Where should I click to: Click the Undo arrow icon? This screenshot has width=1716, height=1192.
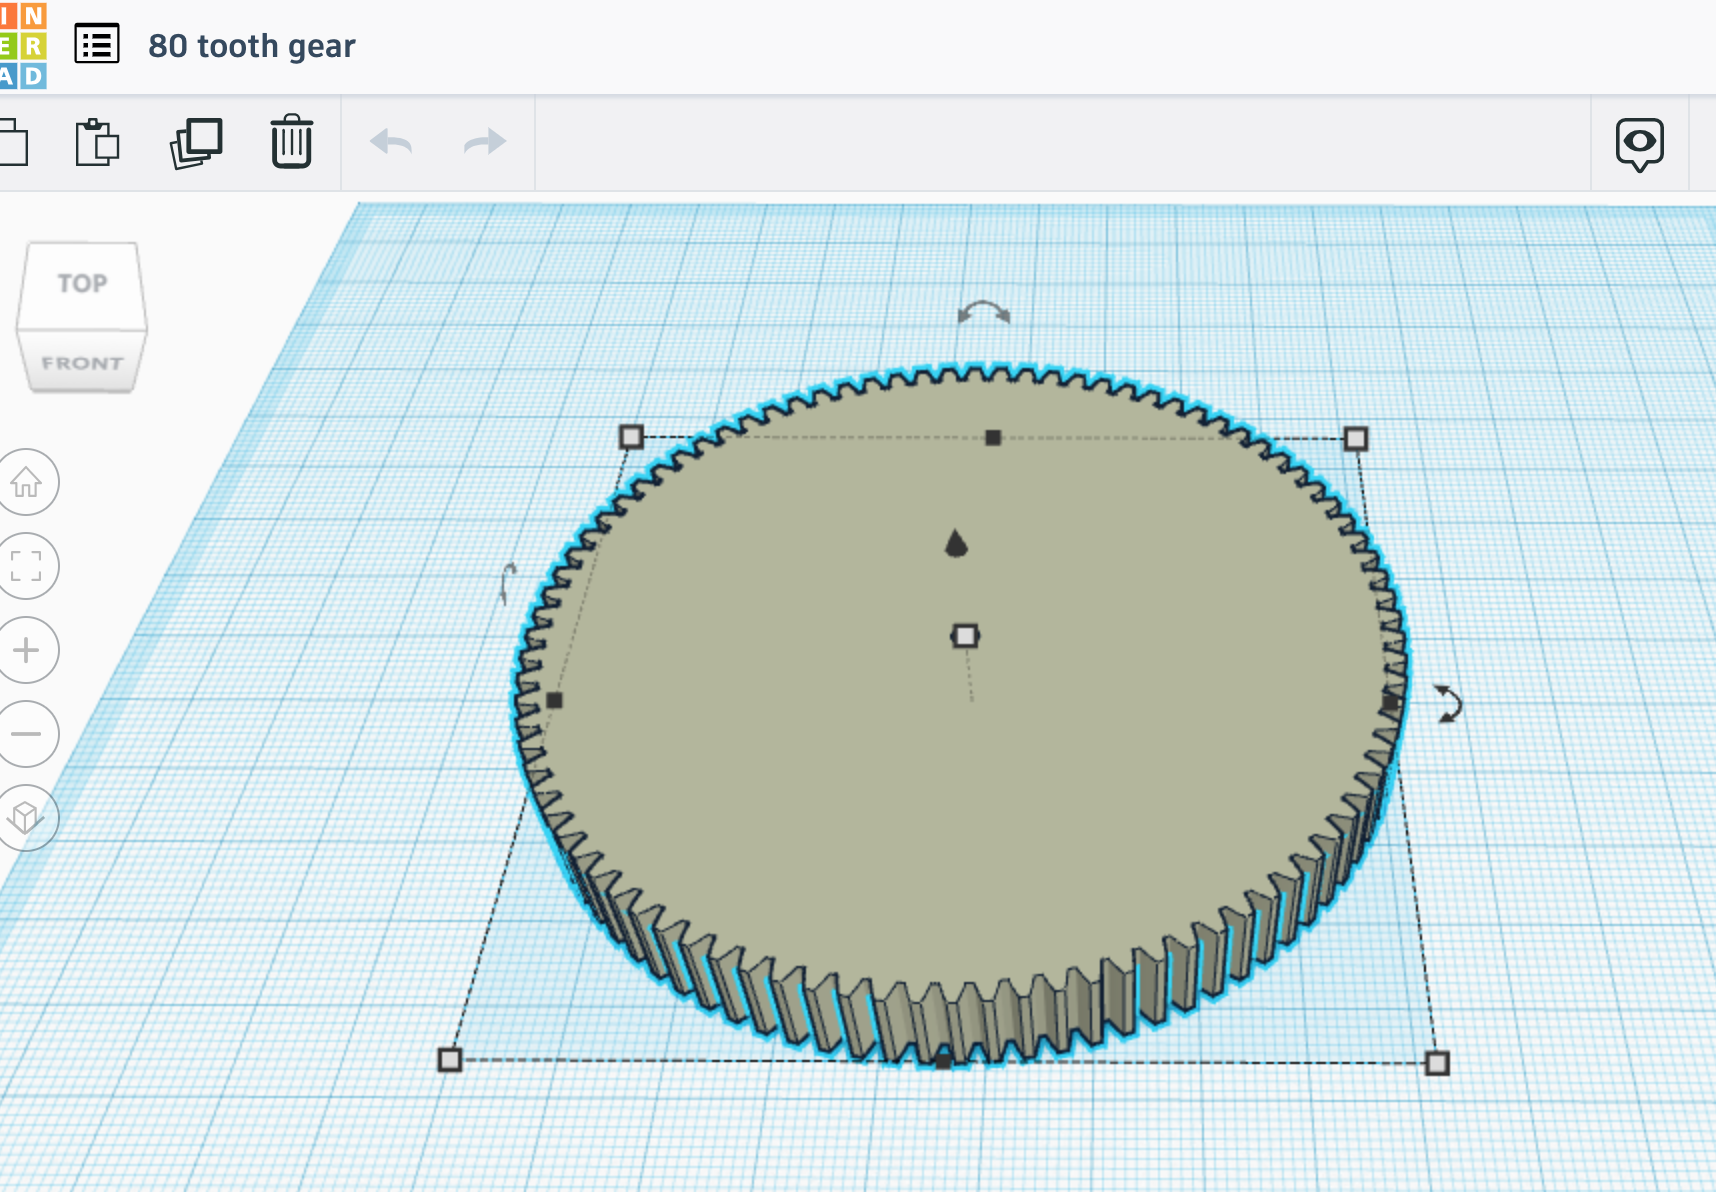(x=392, y=142)
